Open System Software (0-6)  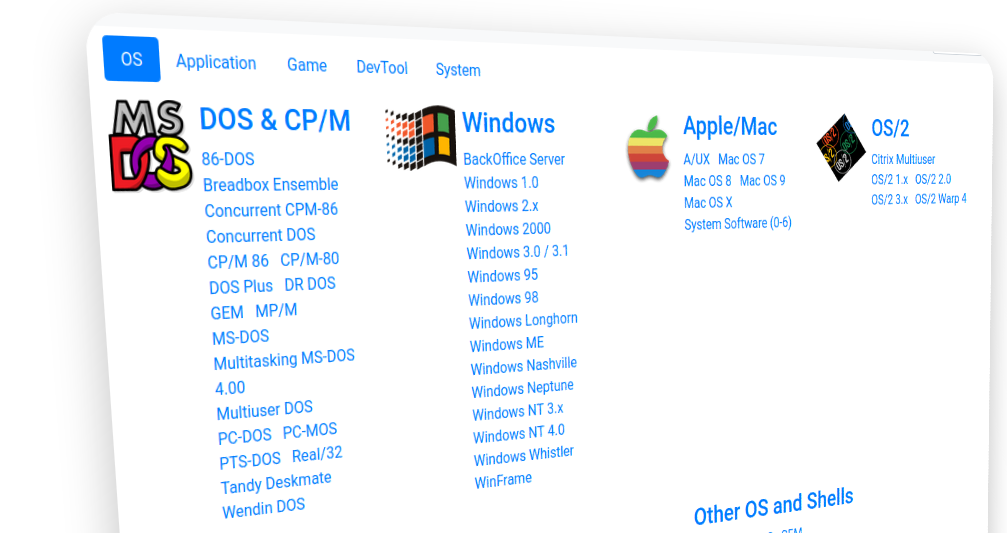click(x=738, y=224)
